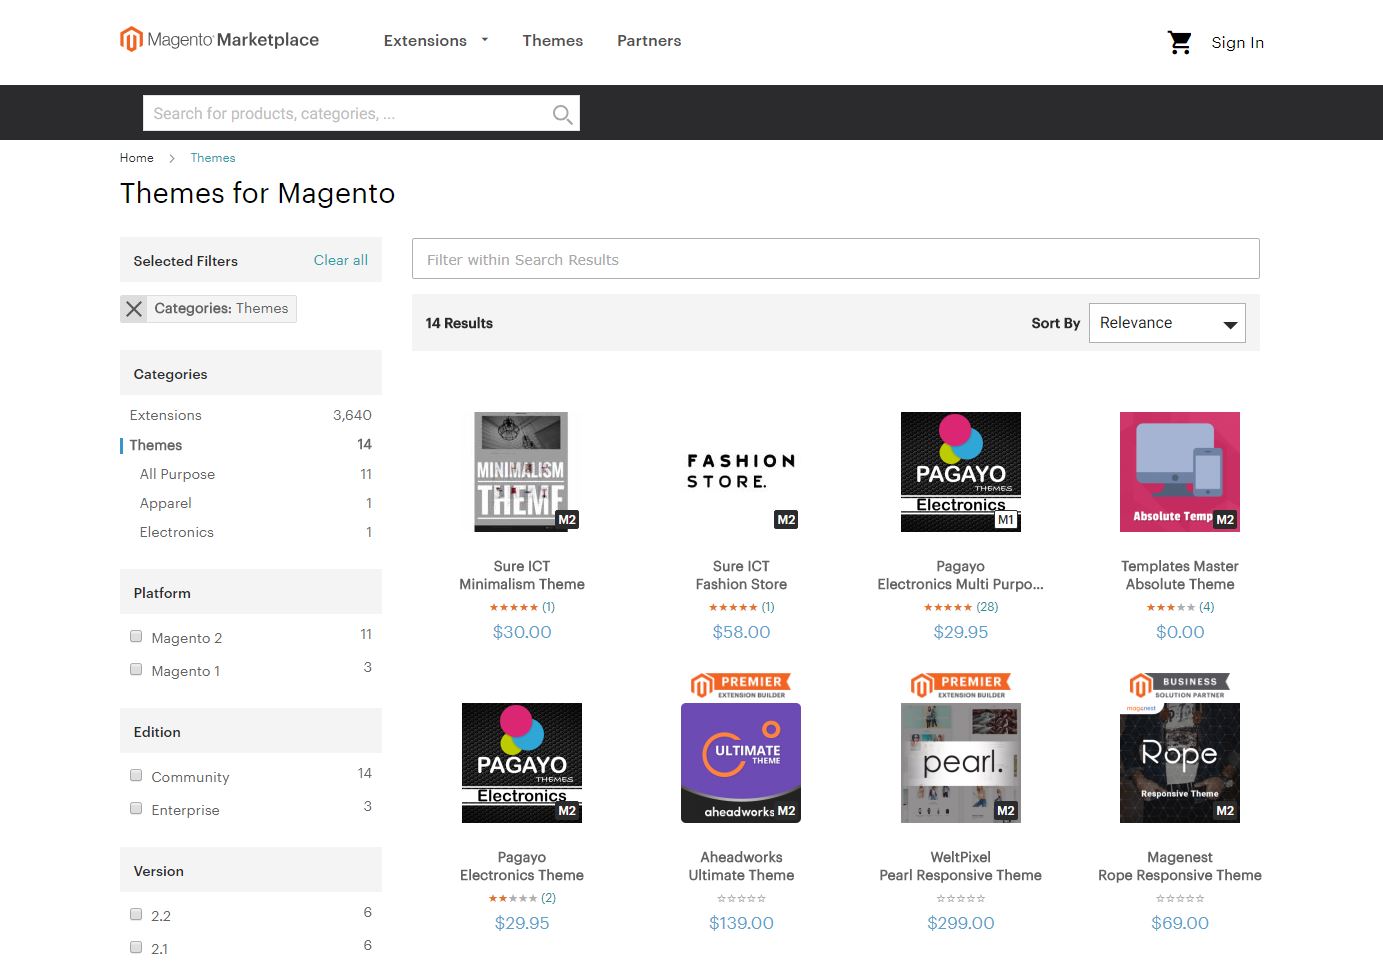
Task: Click empty star rating of Ultimate Theme
Action: click(x=741, y=898)
